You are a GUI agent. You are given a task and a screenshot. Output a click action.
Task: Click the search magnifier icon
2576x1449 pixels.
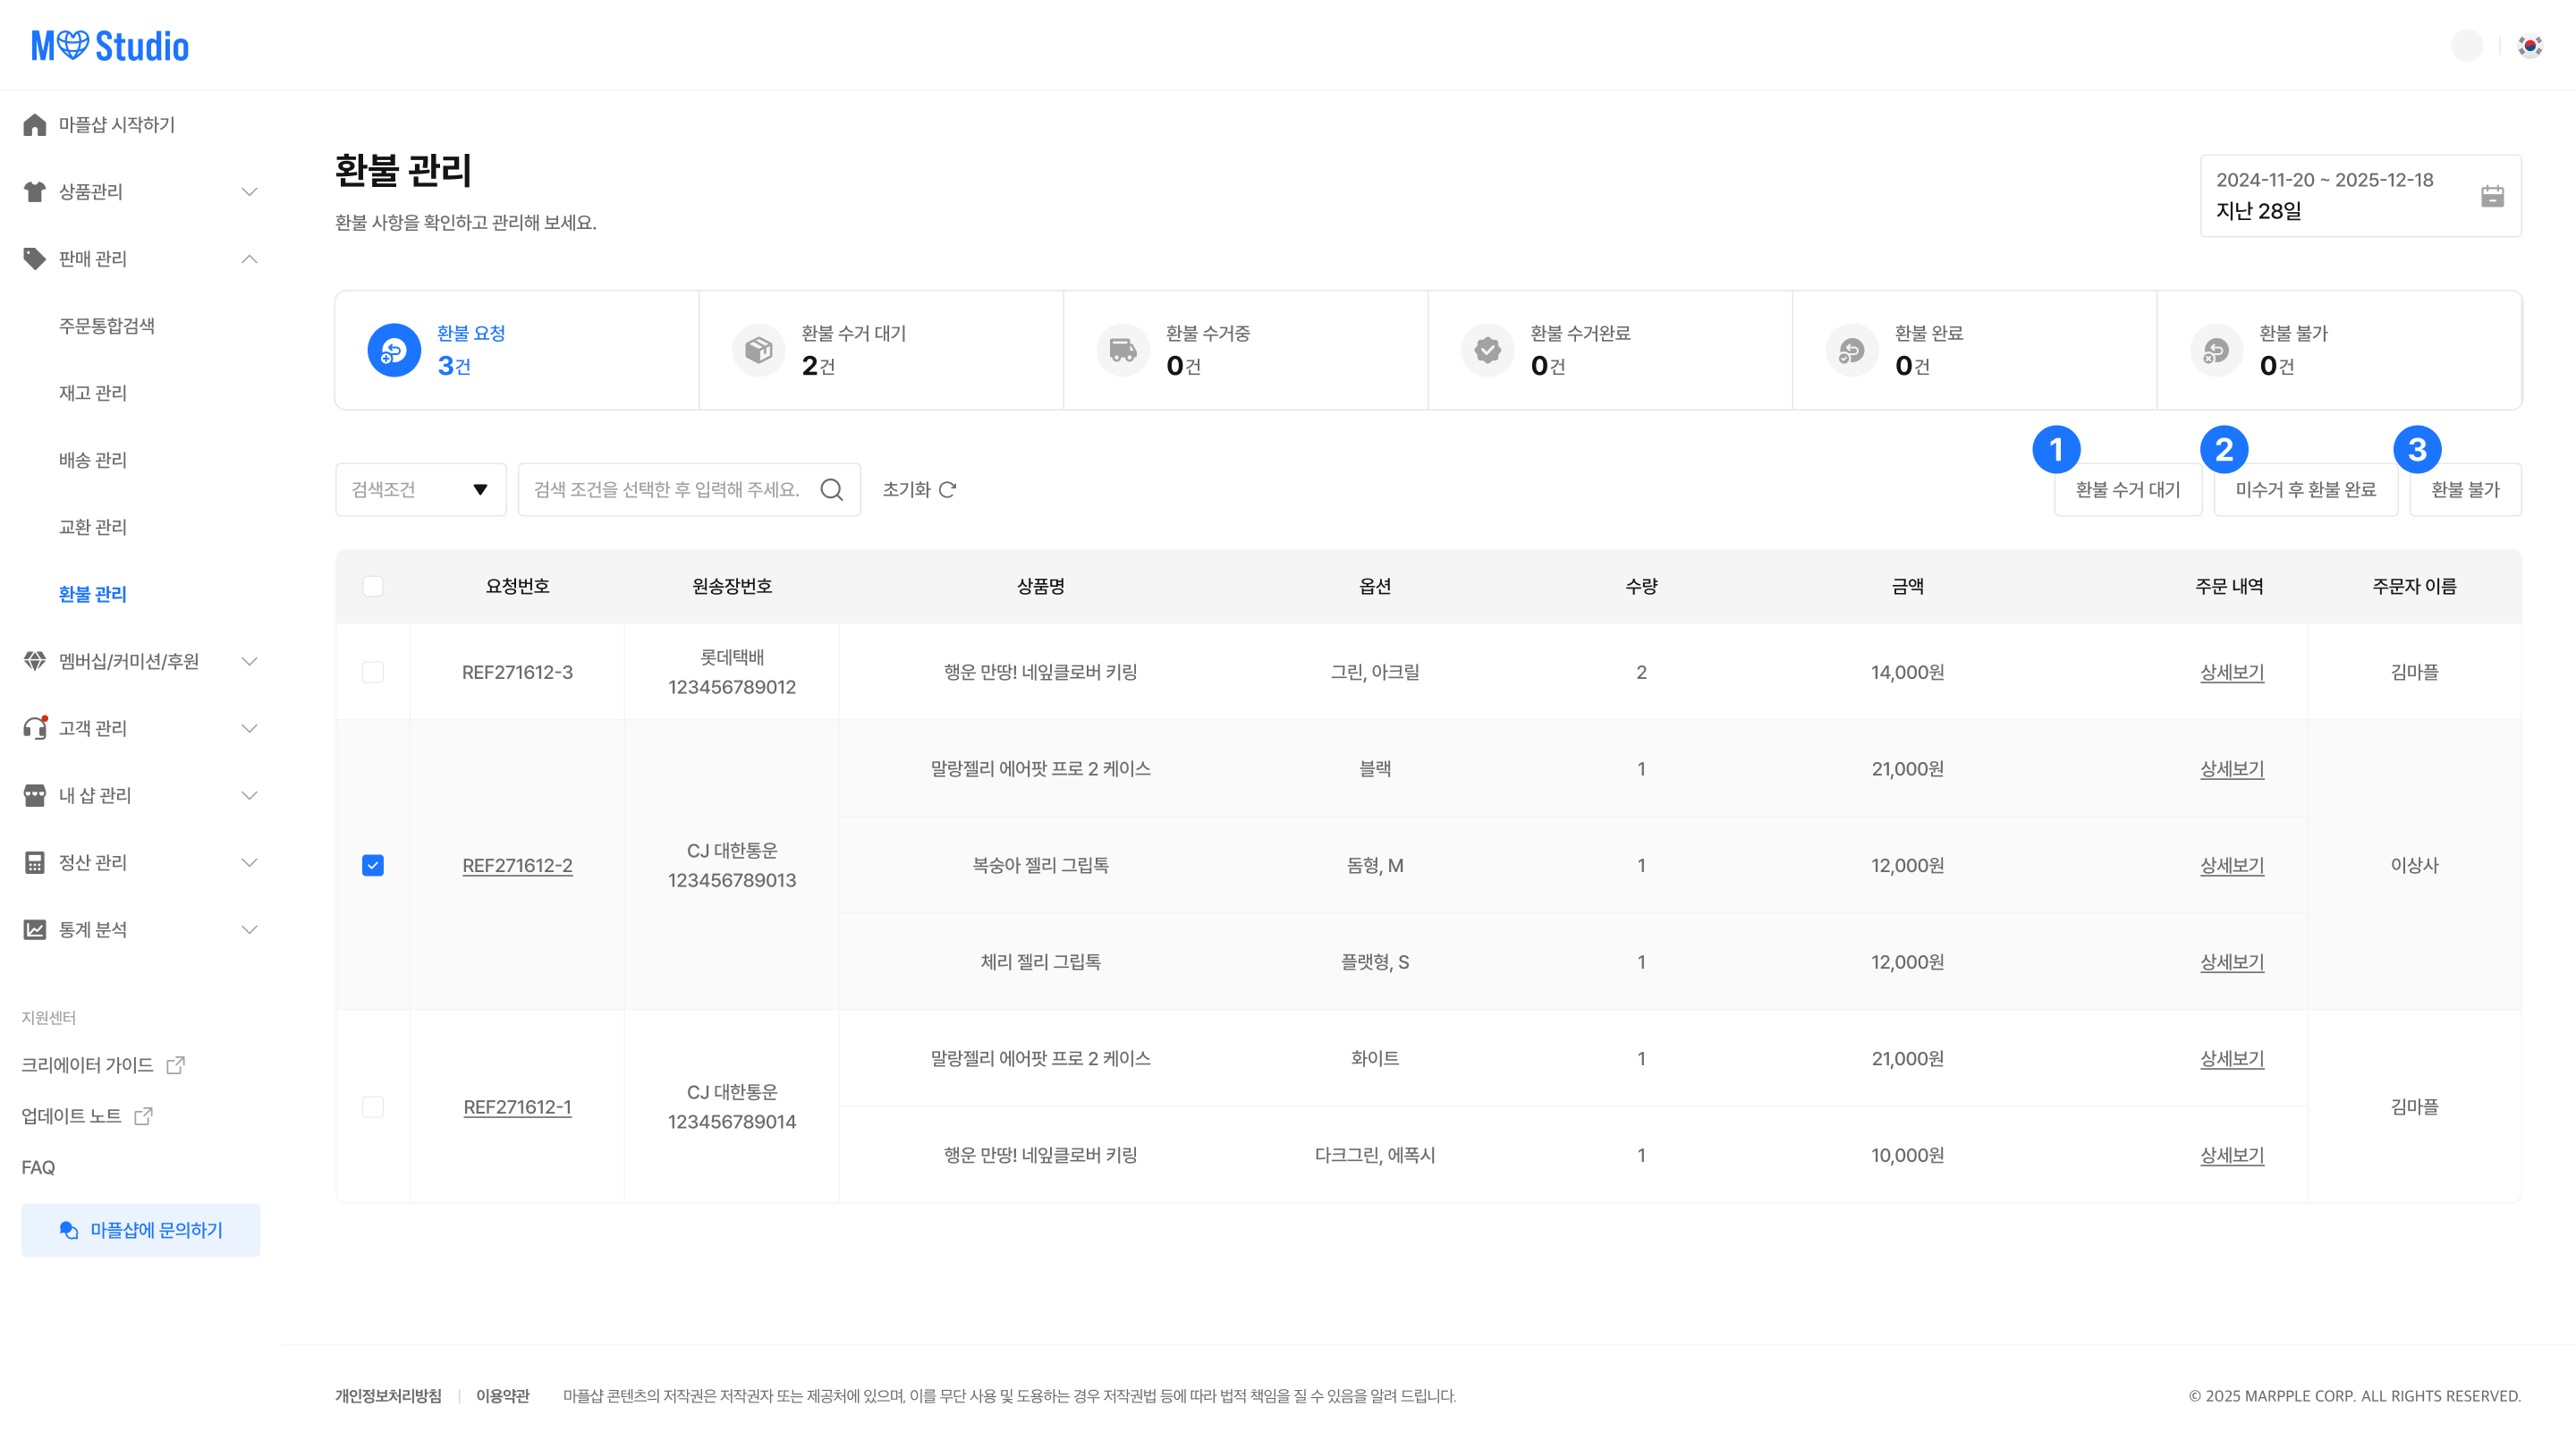(831, 490)
